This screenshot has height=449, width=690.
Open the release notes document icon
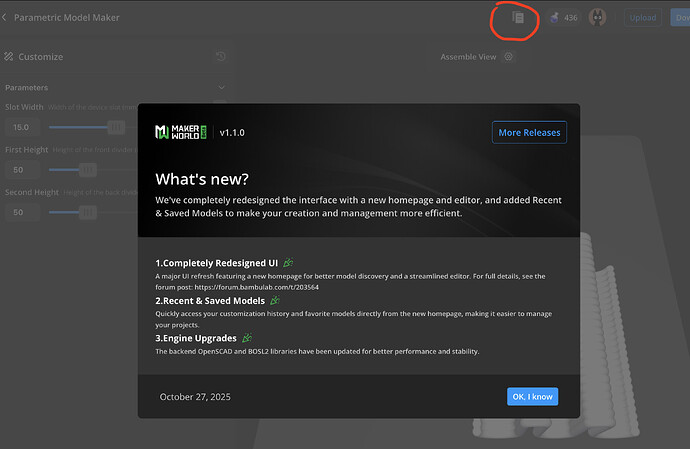click(x=518, y=18)
